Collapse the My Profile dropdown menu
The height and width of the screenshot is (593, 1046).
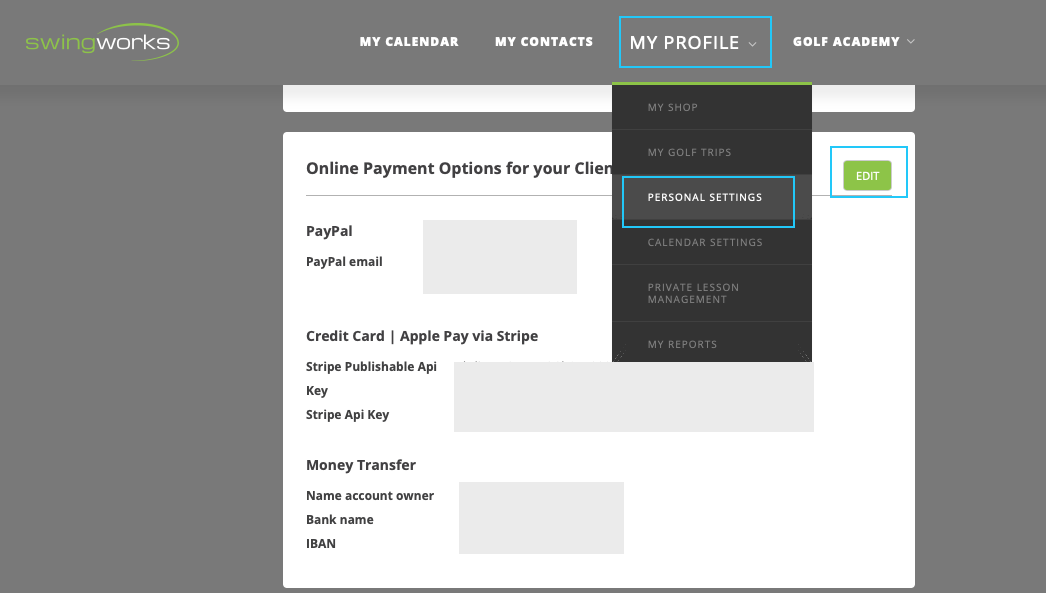694,43
